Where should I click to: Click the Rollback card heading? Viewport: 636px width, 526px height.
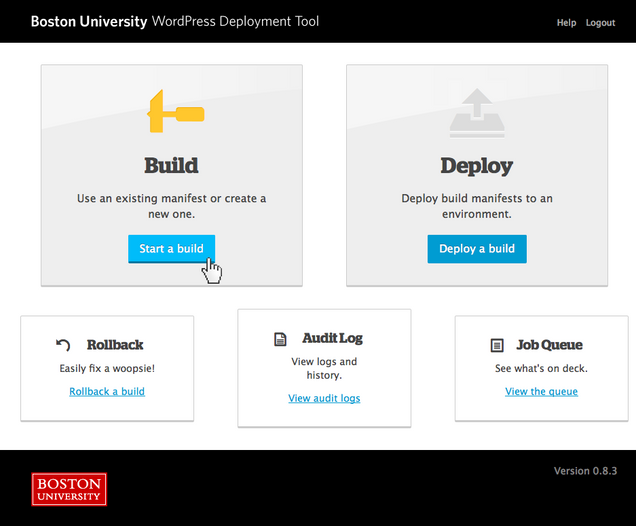pyautogui.click(x=115, y=345)
